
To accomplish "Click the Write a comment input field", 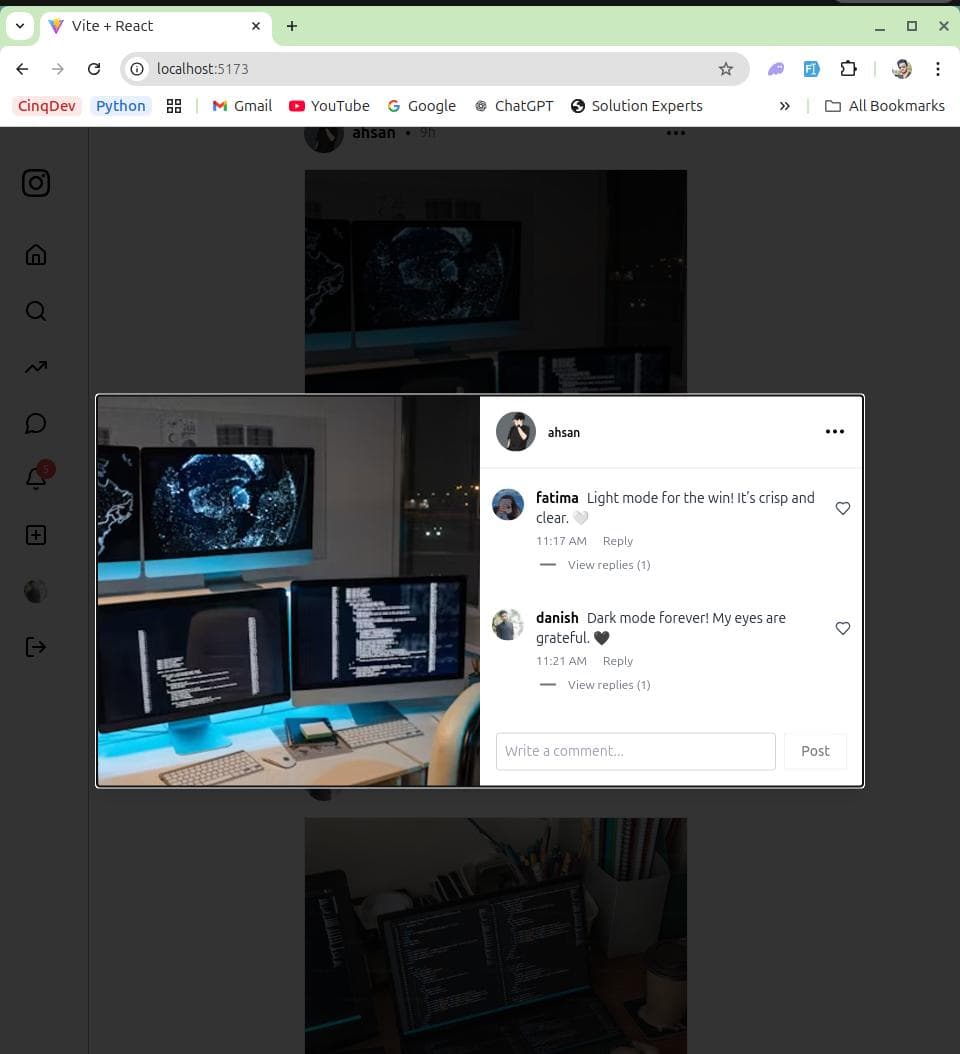I will pos(635,751).
